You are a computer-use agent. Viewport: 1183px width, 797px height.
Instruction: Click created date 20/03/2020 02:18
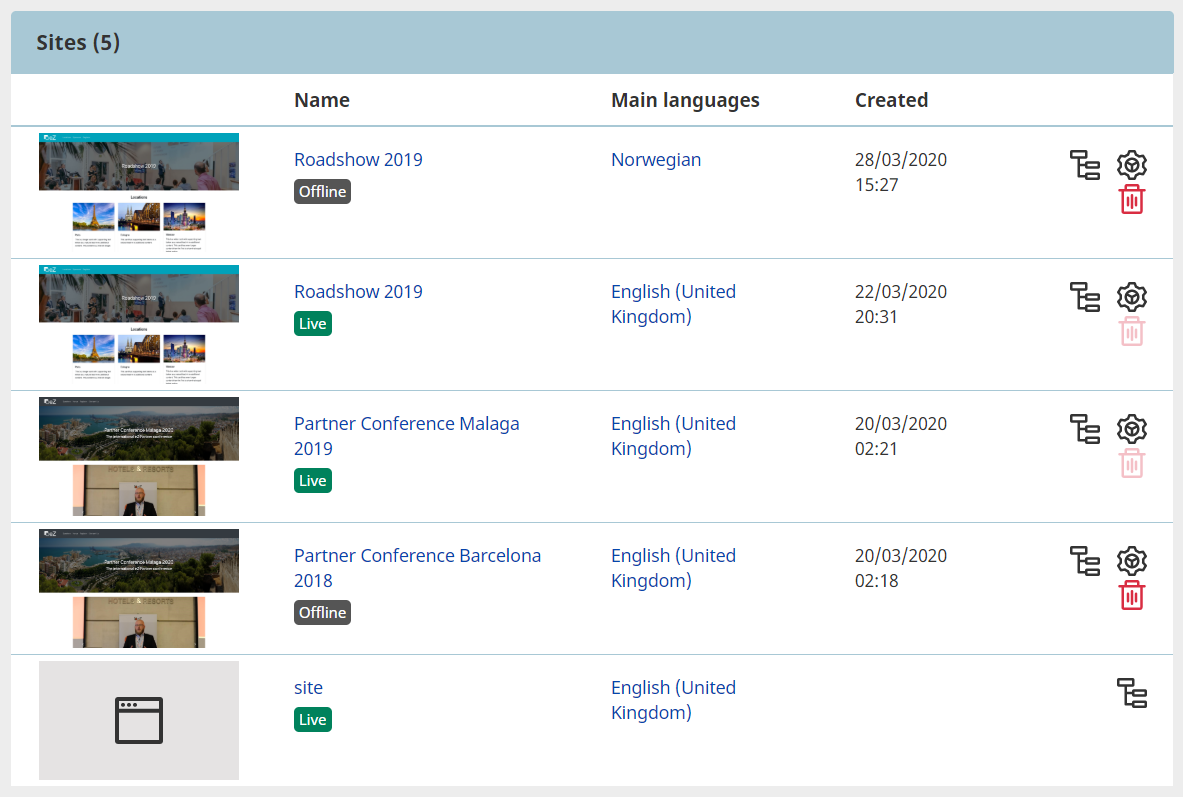(900, 568)
